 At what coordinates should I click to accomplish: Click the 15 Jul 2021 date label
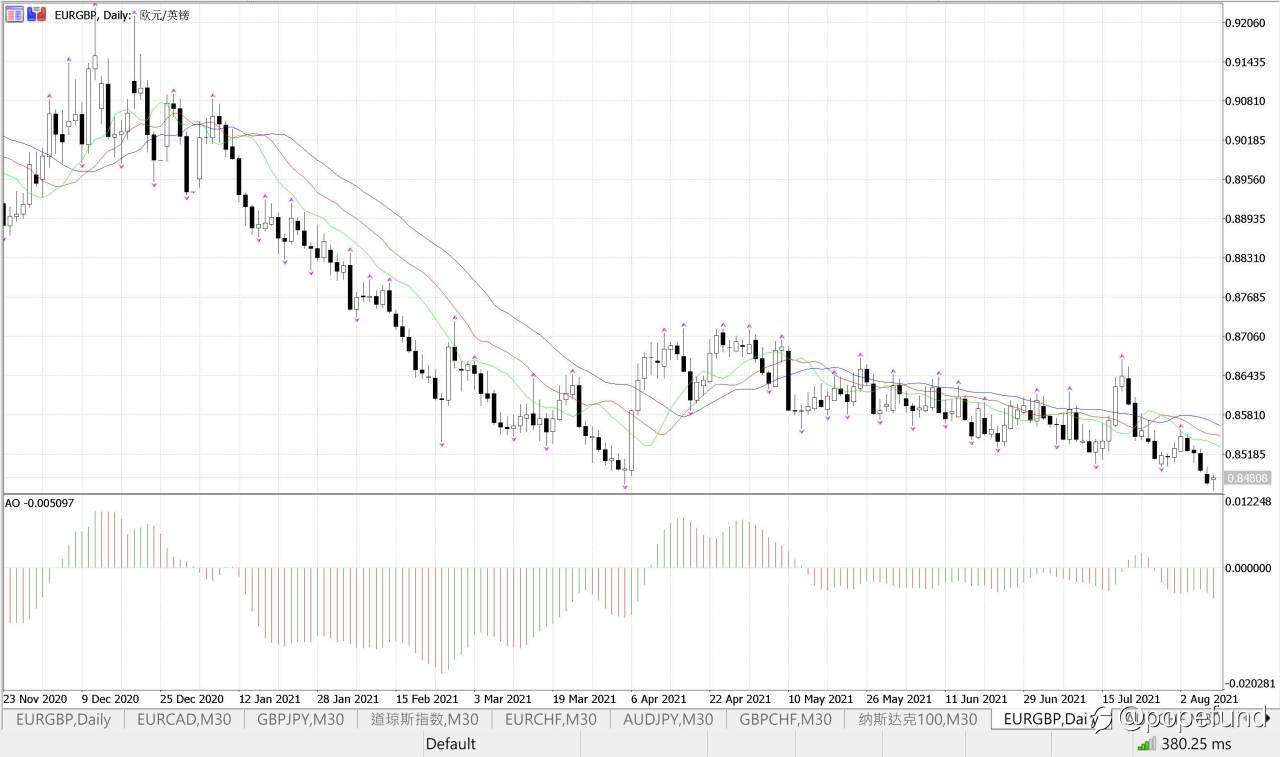tap(1131, 698)
